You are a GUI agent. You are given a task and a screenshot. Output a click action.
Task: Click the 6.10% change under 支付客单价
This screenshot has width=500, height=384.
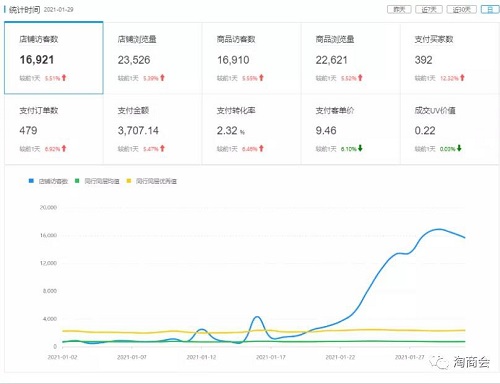pos(349,149)
